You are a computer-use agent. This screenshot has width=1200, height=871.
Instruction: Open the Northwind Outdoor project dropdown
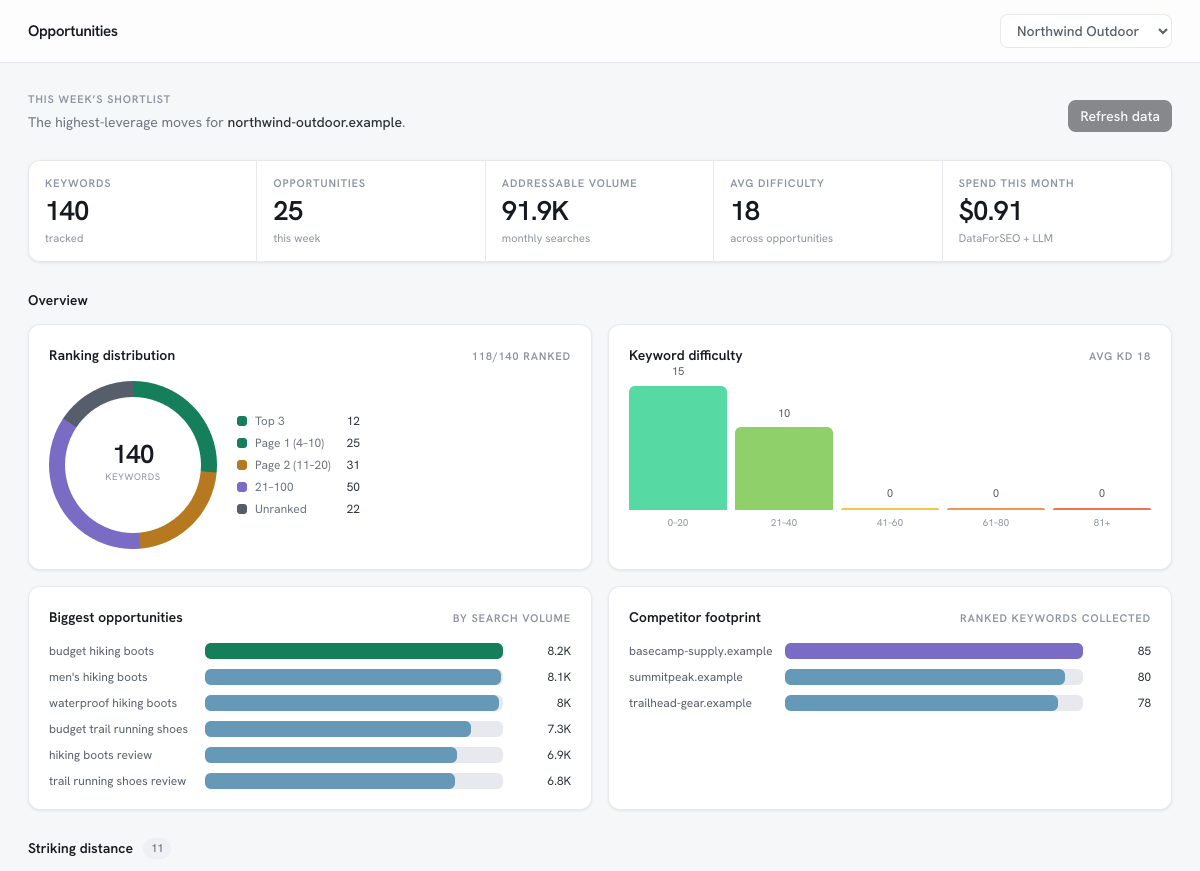point(1085,31)
